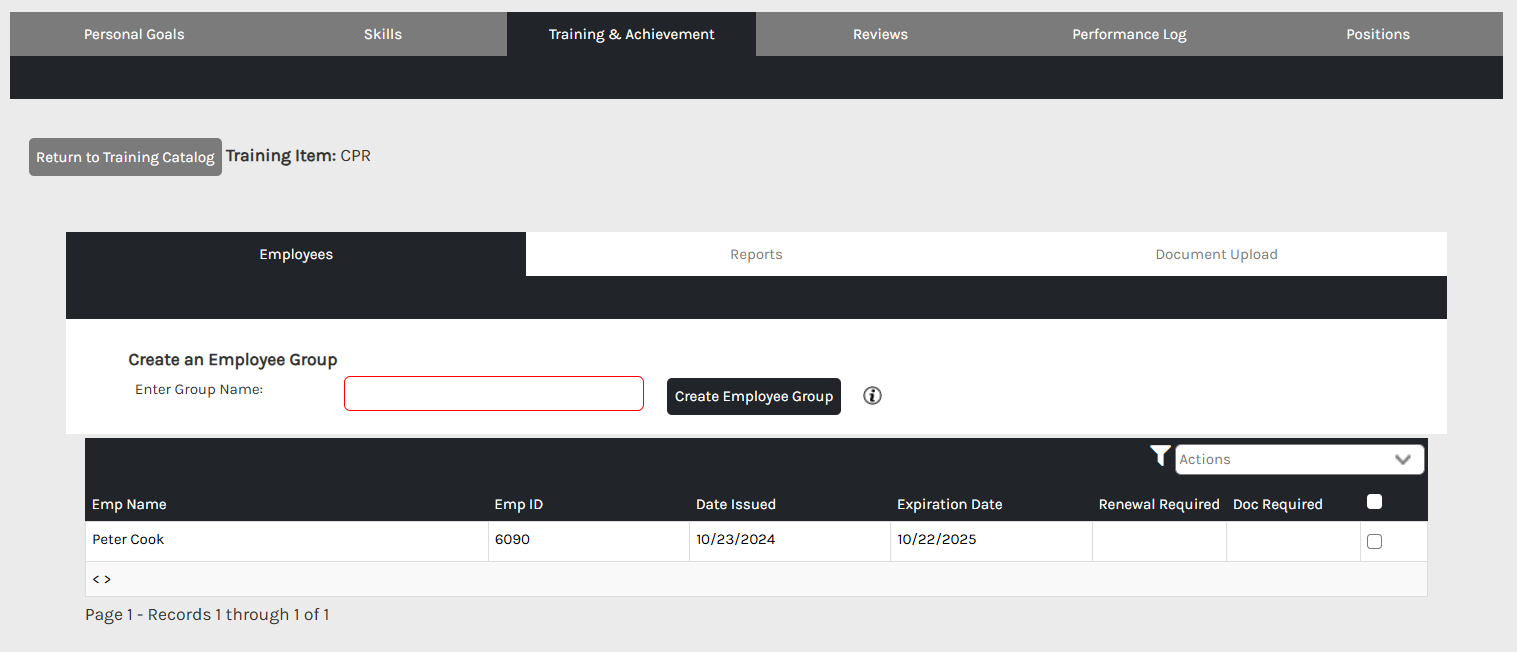Screen dimensions: 1517x652
Task: Click the Doc Required column header
Action: 1278,504
